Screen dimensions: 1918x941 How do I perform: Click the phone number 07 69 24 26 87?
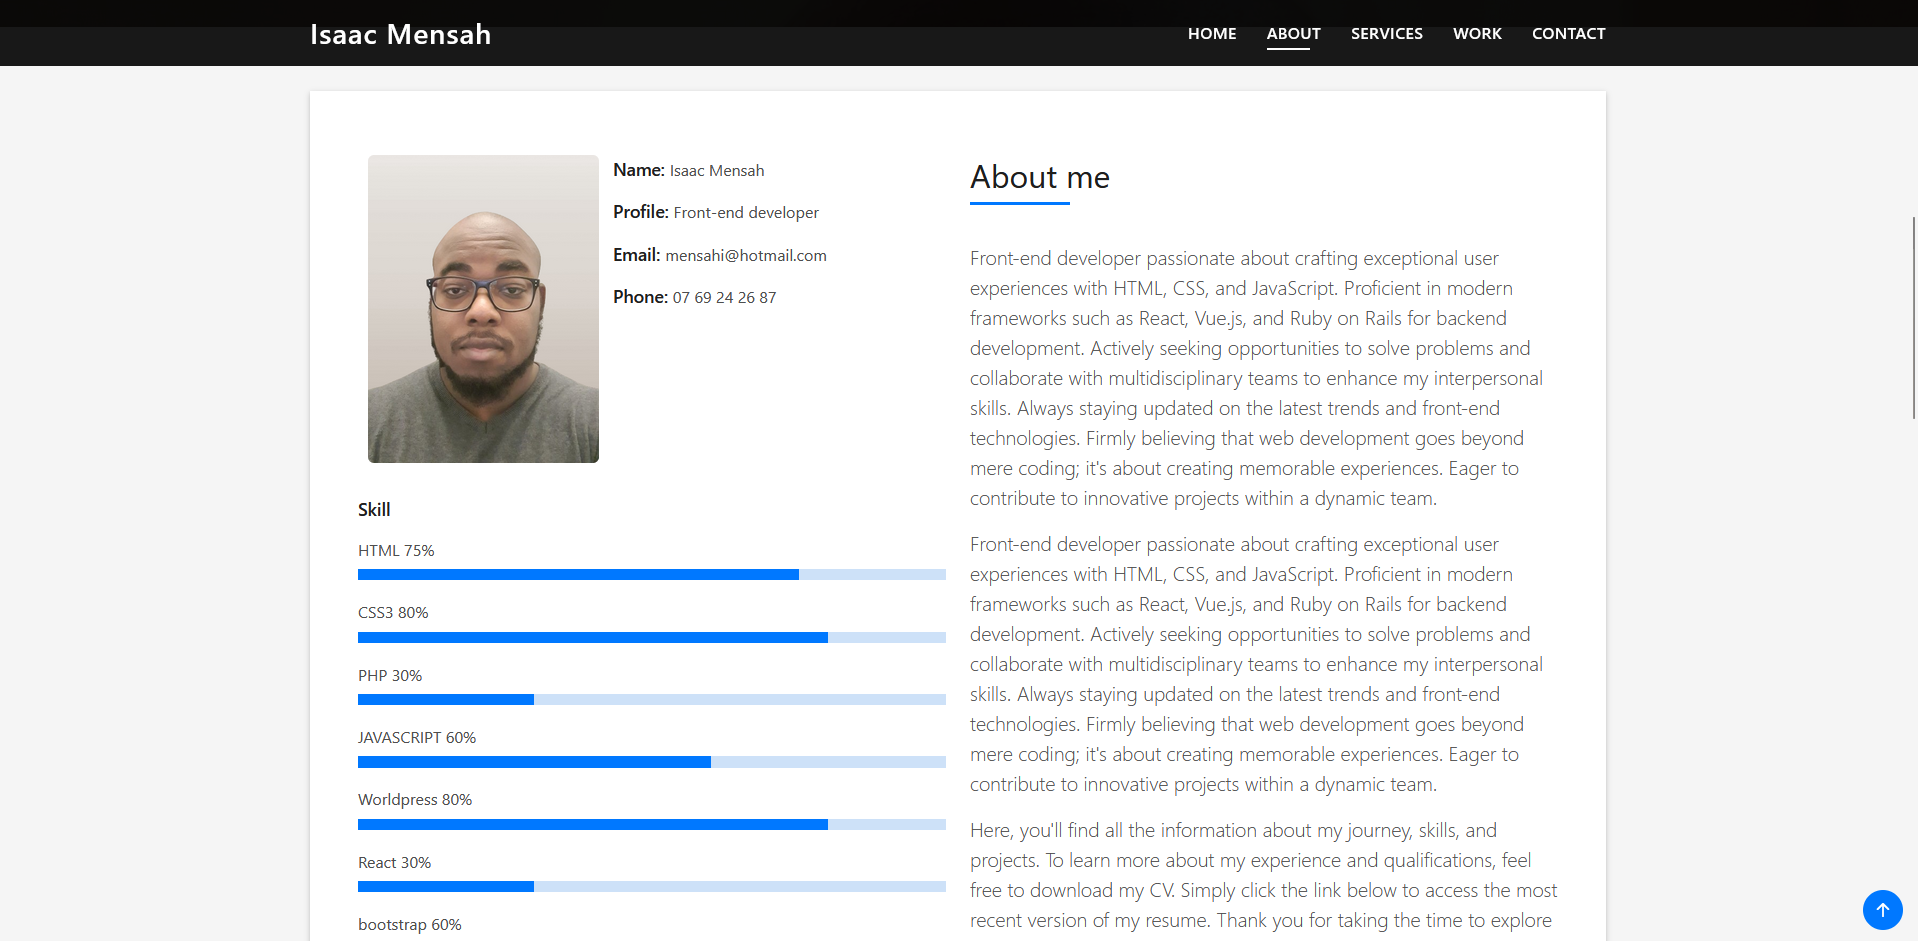pyautogui.click(x=724, y=298)
